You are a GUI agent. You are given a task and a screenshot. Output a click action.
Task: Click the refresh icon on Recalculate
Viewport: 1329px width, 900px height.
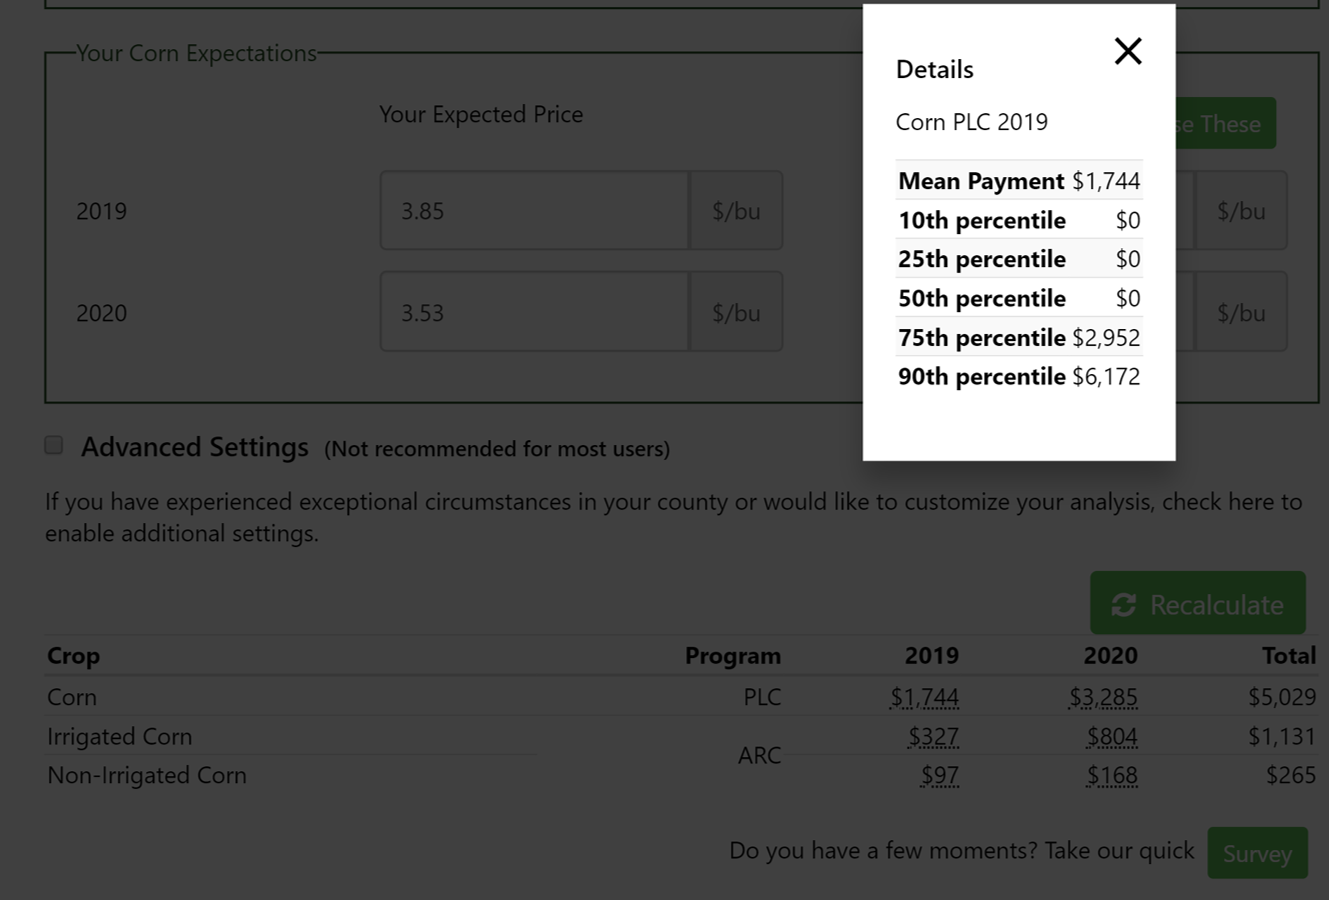pyautogui.click(x=1124, y=605)
